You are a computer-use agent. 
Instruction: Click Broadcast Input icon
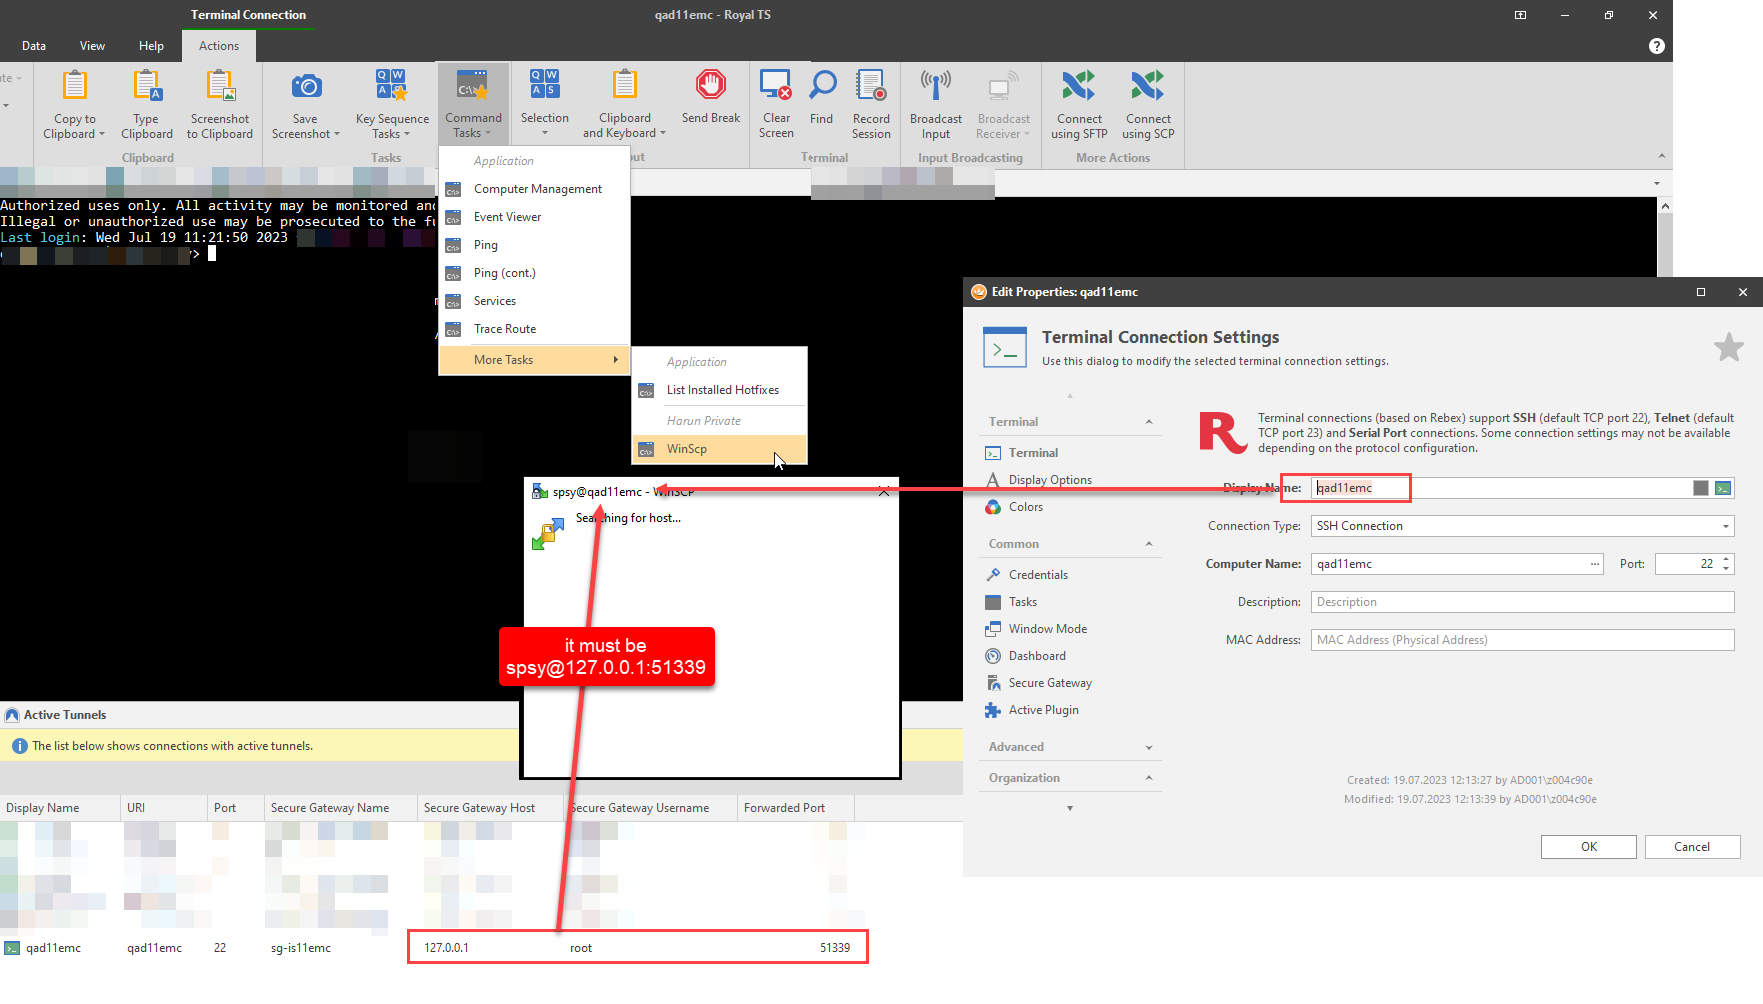click(x=935, y=85)
